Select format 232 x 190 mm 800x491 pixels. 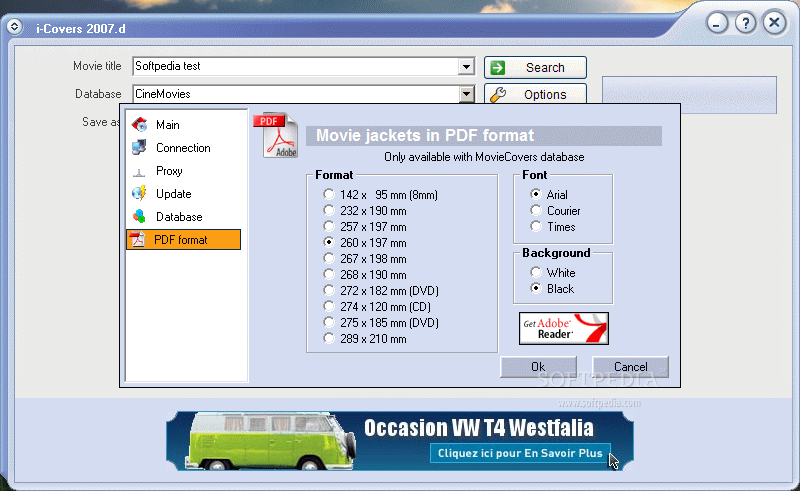pos(365,211)
